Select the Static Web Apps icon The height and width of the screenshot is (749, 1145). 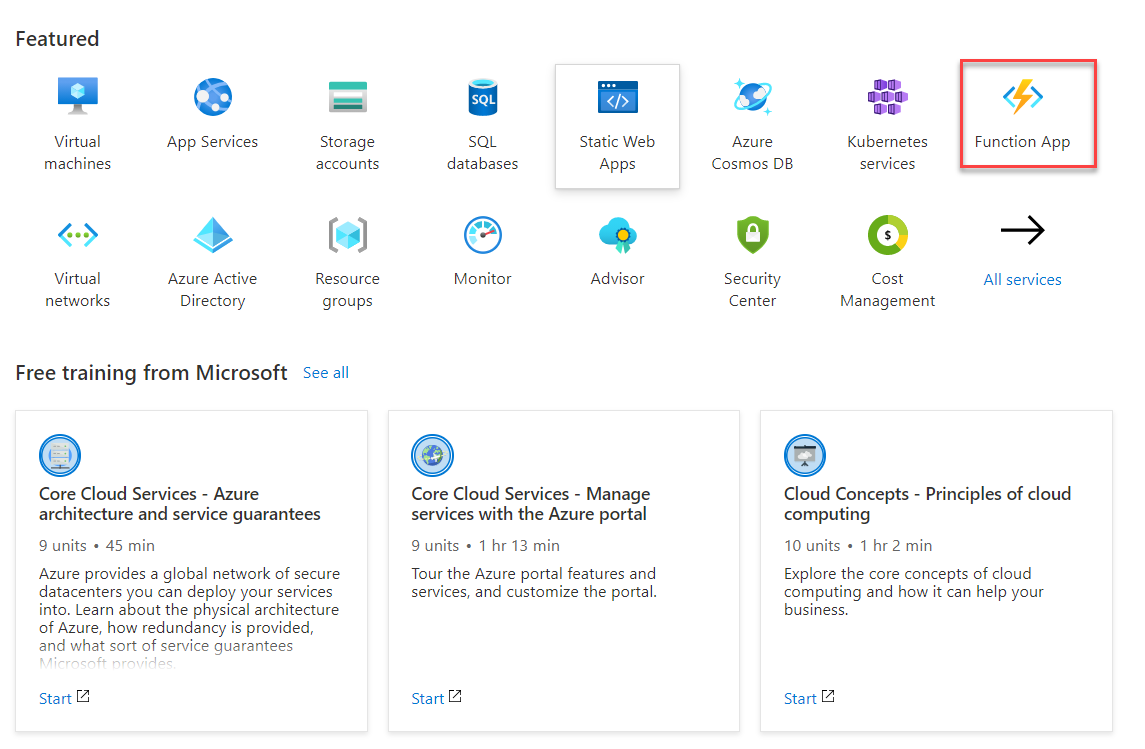tap(618, 96)
